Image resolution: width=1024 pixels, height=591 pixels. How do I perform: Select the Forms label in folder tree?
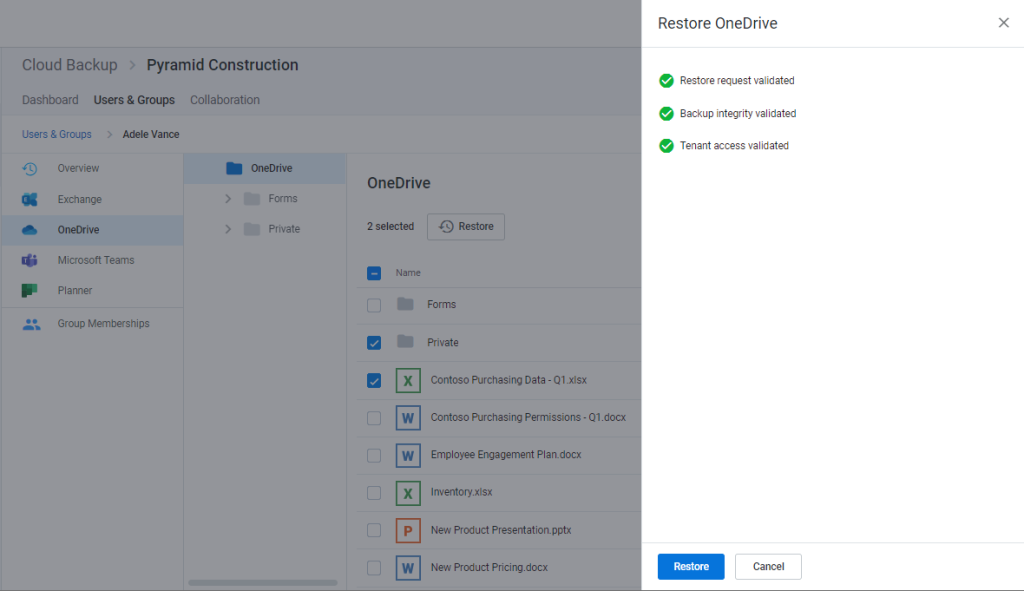click(x=283, y=199)
